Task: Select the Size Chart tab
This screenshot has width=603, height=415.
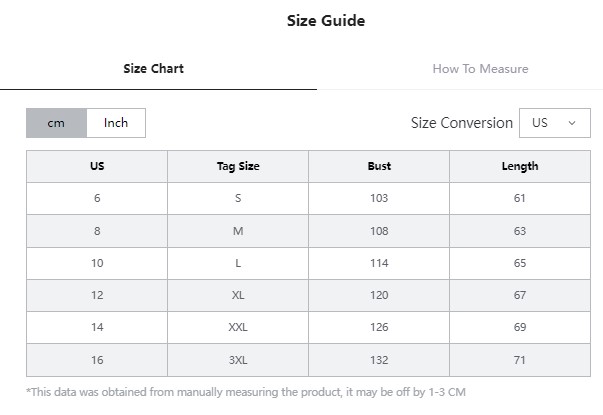Action: (x=153, y=69)
